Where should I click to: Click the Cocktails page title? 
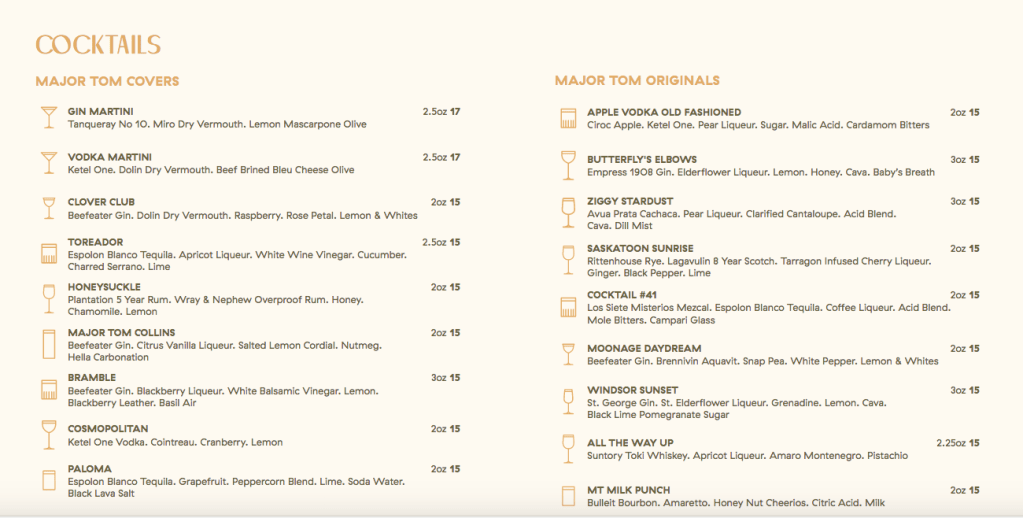[98, 45]
